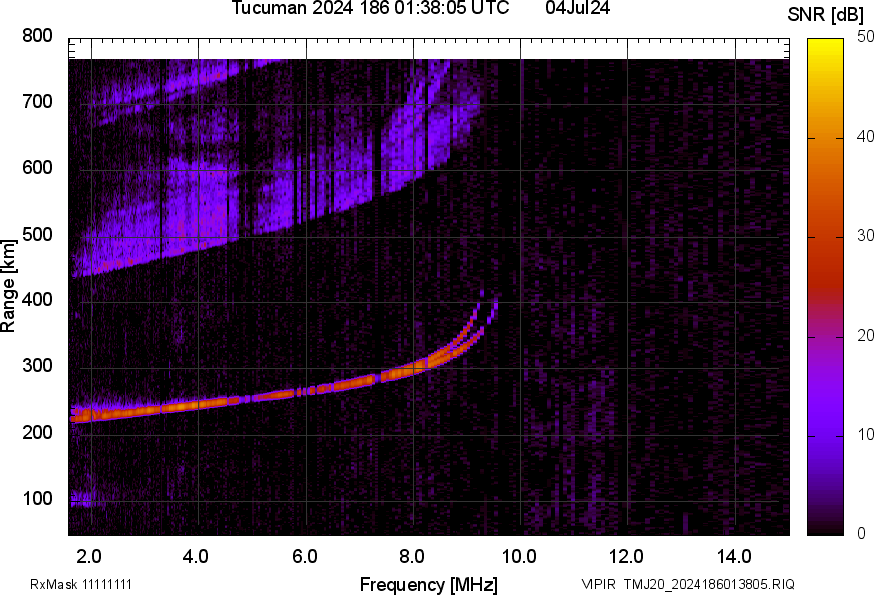
Task: Click the '600' range tick label
Action: [x=37, y=167]
